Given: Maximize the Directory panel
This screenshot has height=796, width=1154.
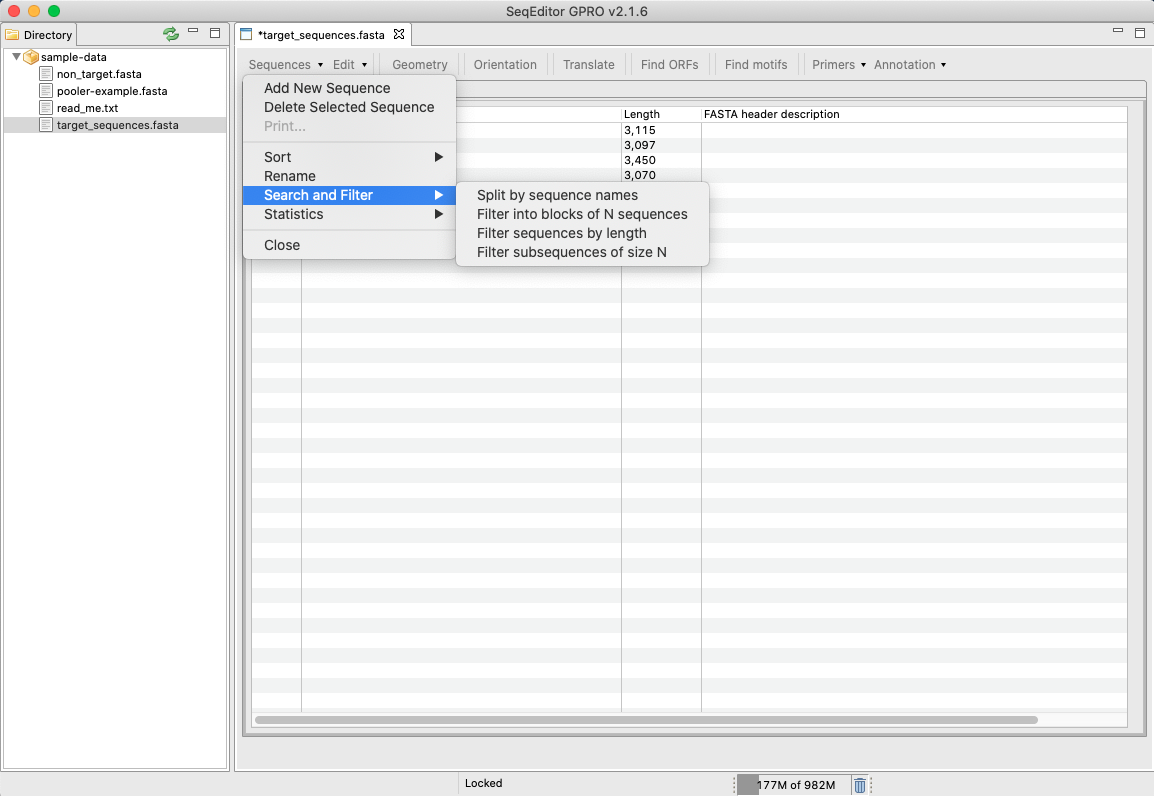Looking at the screenshot, I should (x=215, y=34).
